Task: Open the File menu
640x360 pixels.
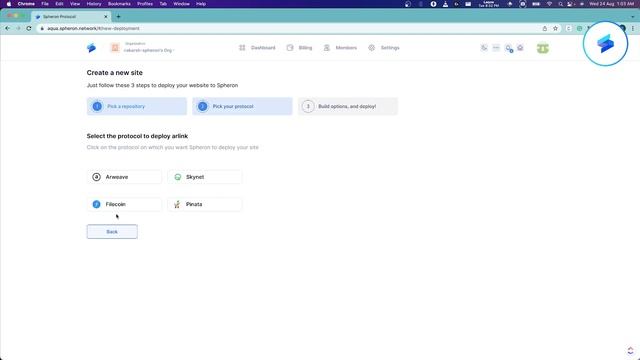Action: tap(45, 4)
